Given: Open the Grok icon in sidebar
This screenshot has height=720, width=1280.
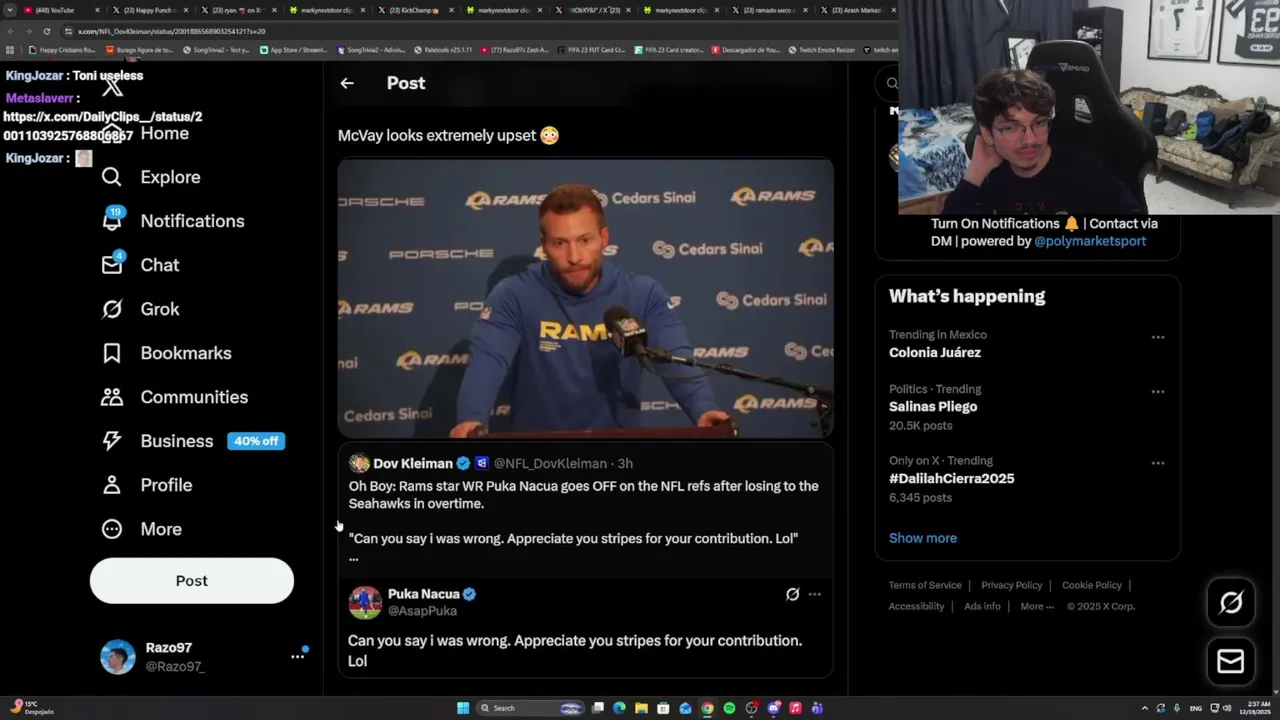Looking at the screenshot, I should click(112, 309).
